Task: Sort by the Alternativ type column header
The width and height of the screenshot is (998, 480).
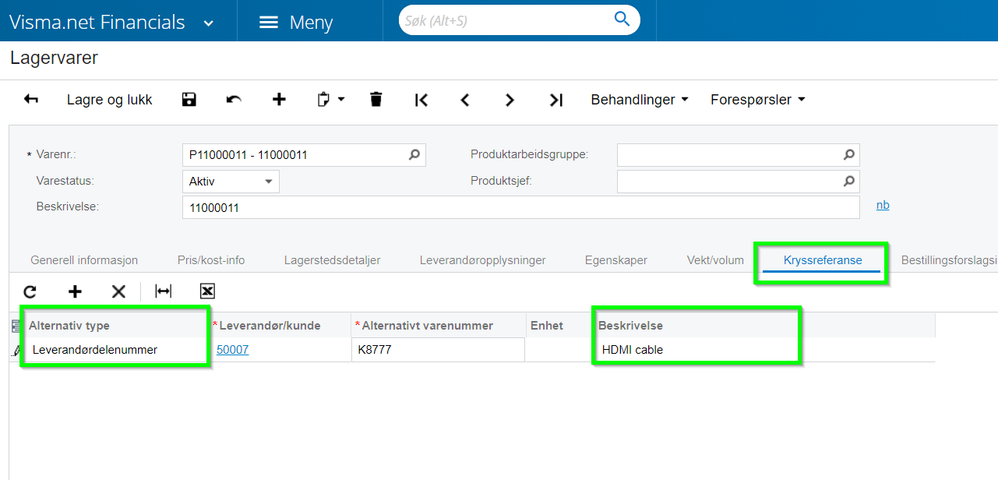Action: point(69,325)
